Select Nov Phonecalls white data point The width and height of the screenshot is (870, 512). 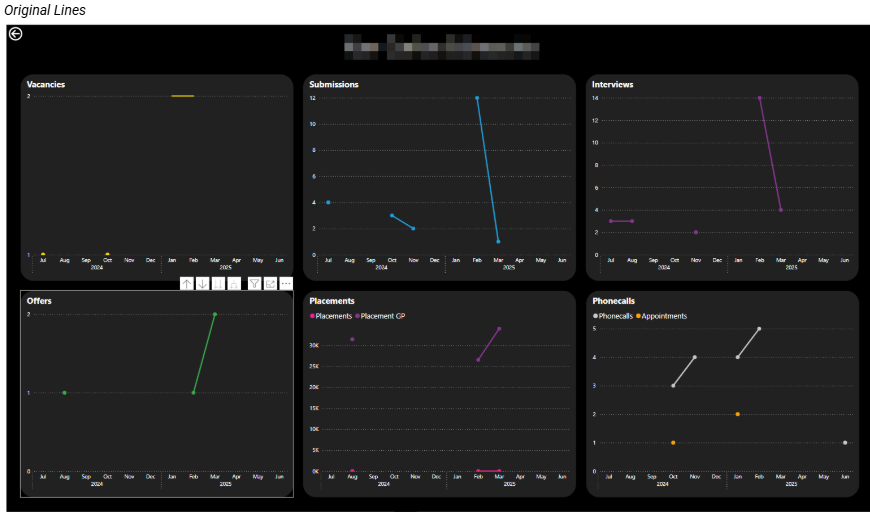[x=695, y=357]
